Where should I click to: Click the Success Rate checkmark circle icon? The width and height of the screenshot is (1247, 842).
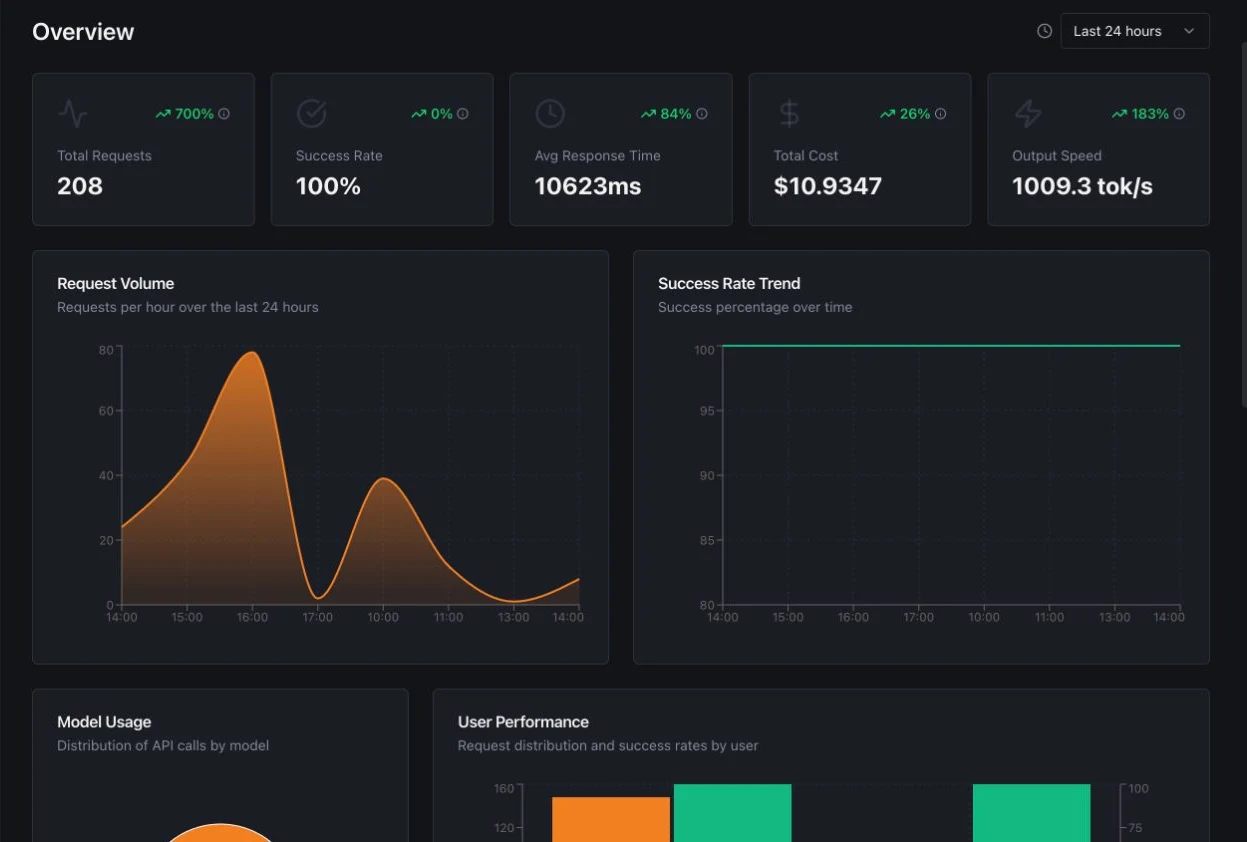[x=311, y=114]
